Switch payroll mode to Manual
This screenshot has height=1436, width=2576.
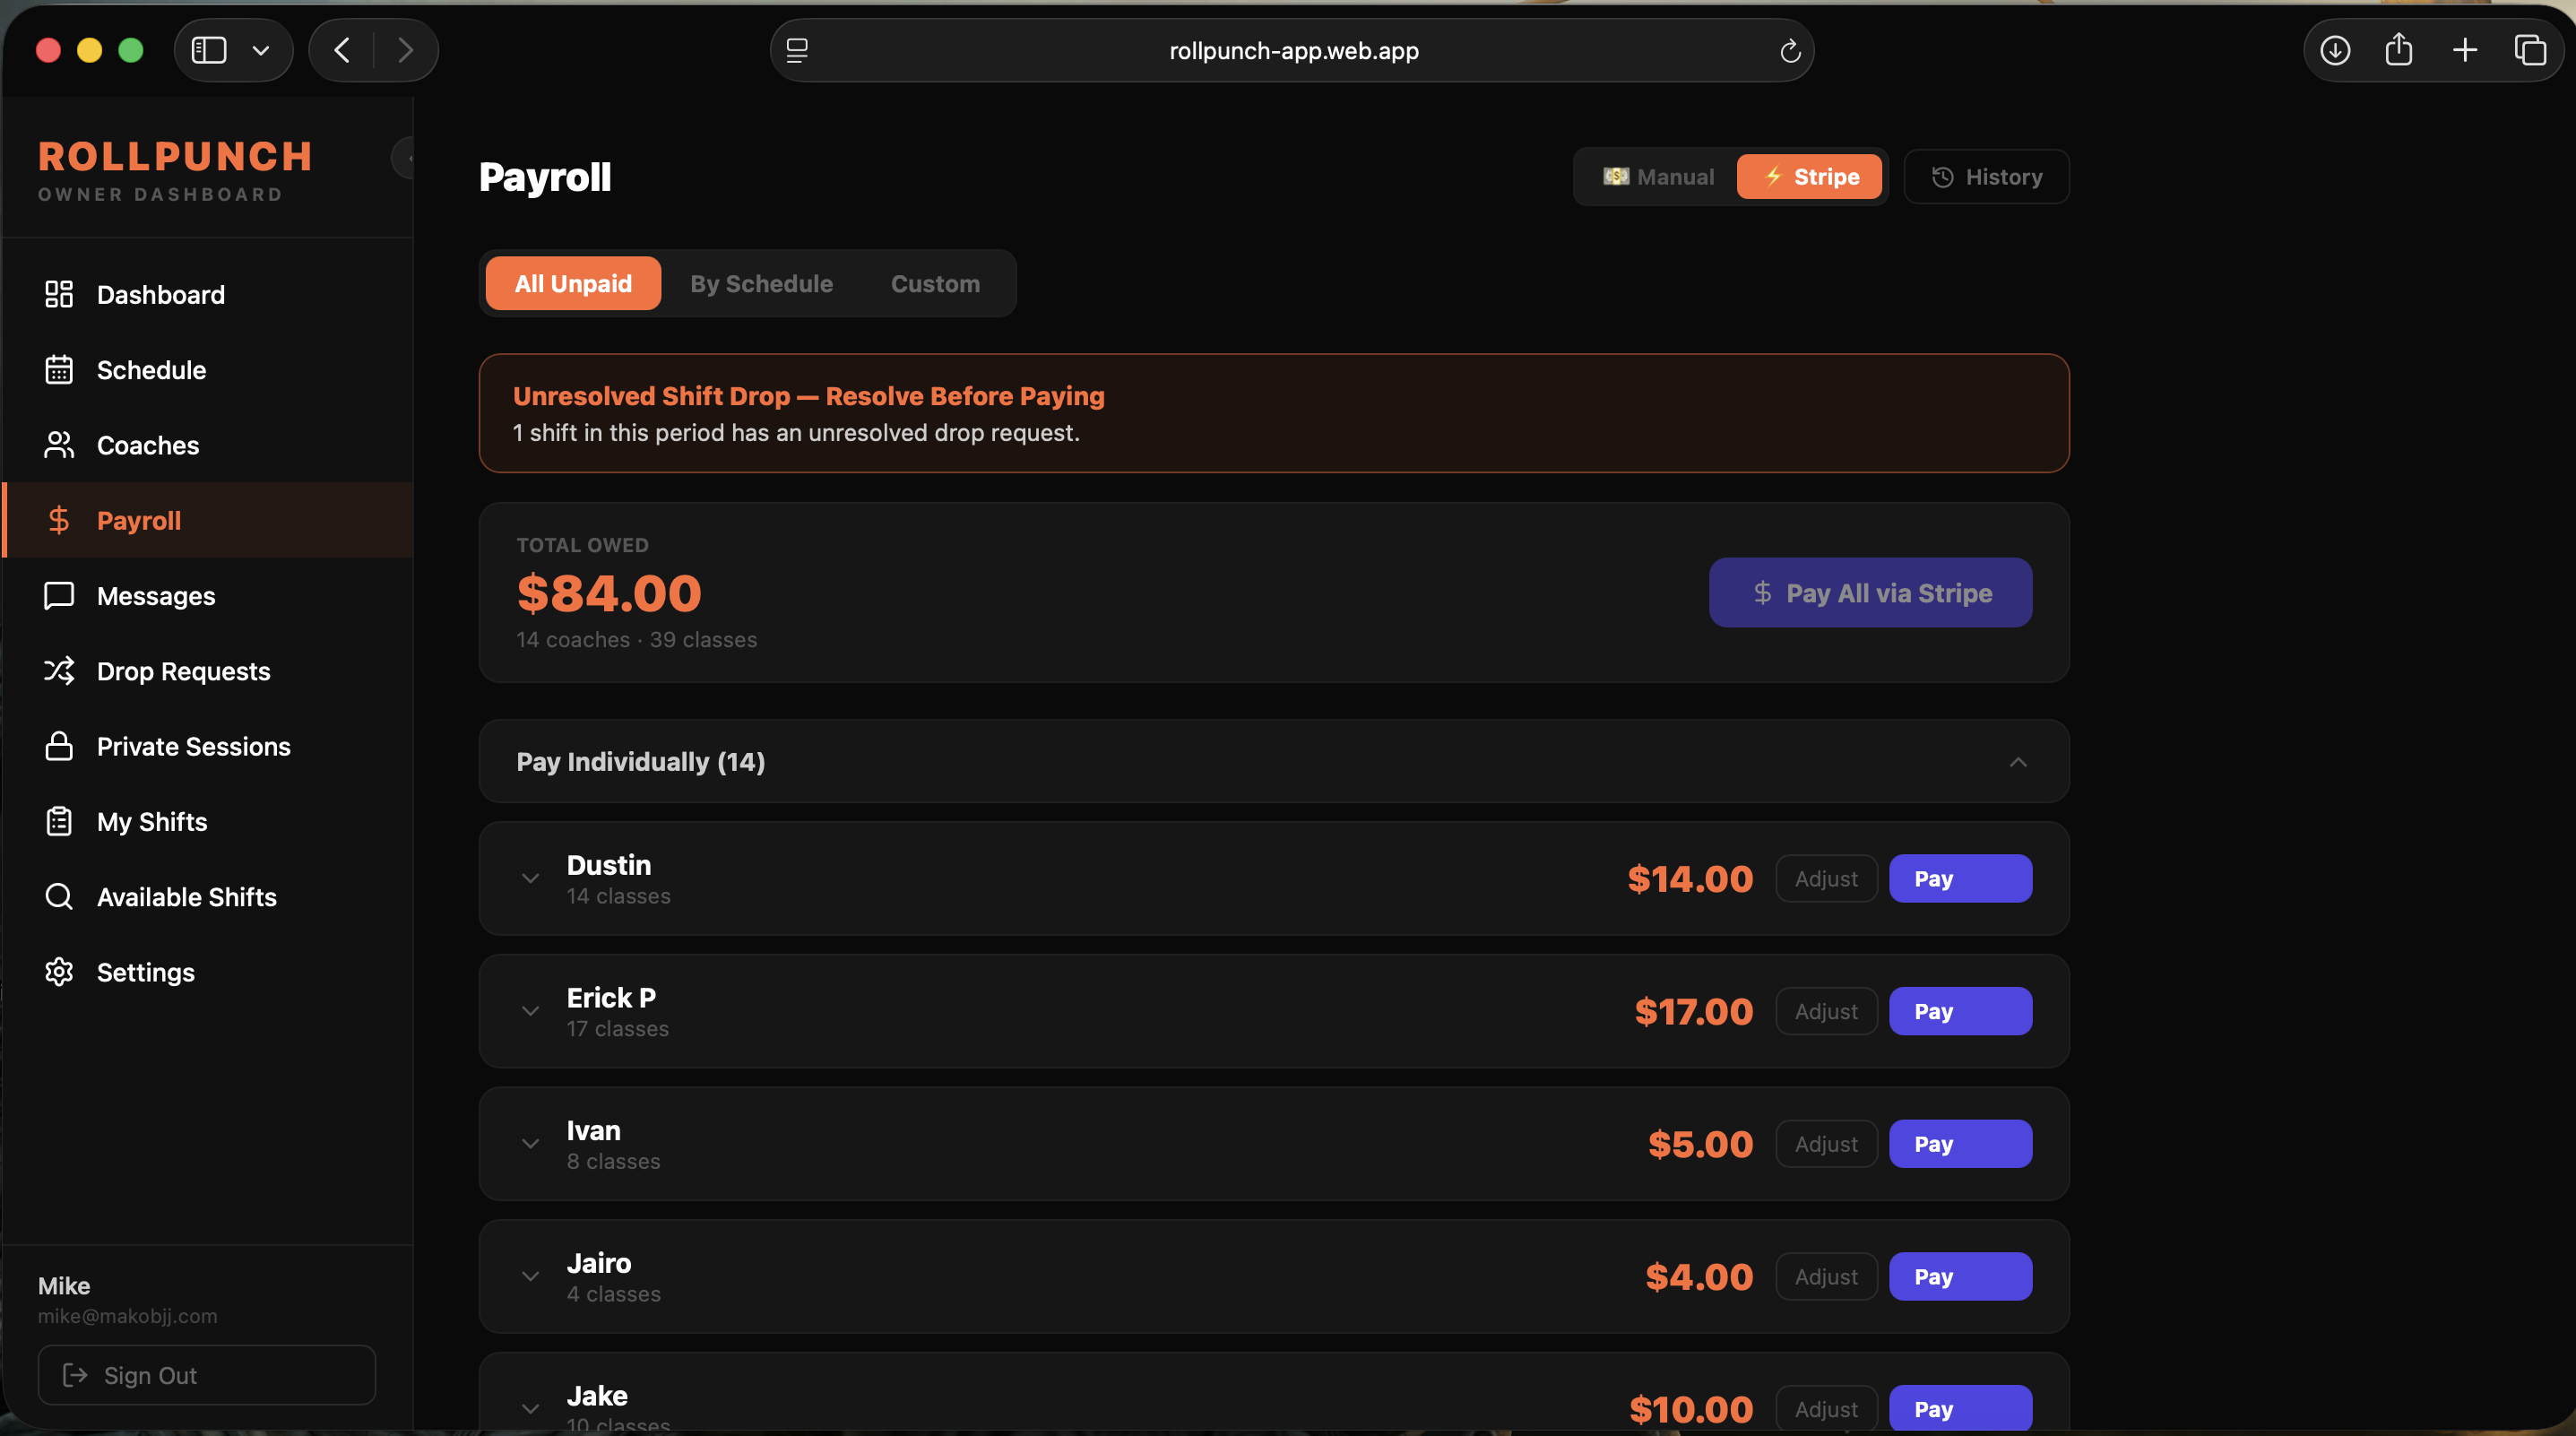pyautogui.click(x=1658, y=177)
